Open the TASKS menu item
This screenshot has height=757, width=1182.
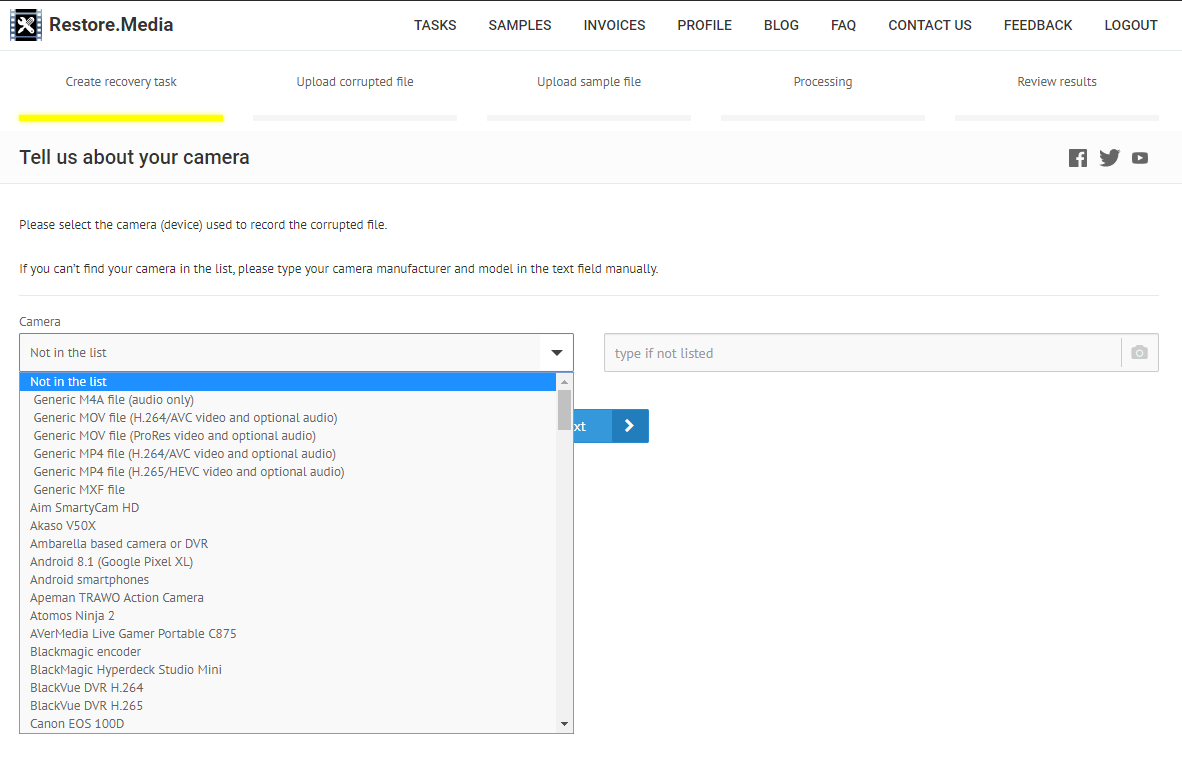[x=435, y=25]
